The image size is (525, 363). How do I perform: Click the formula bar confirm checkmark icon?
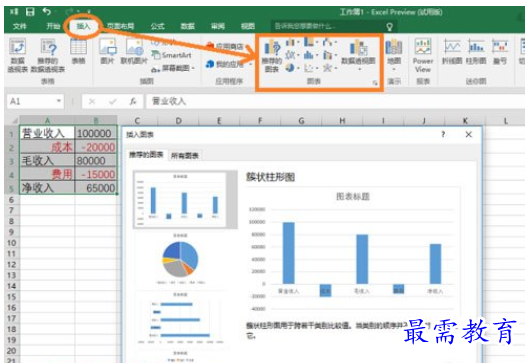tap(112, 101)
